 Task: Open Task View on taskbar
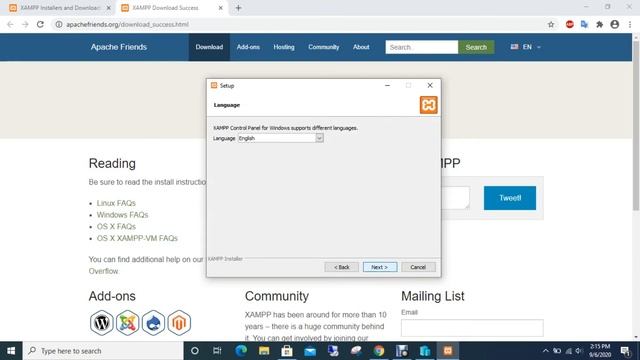(x=217, y=351)
